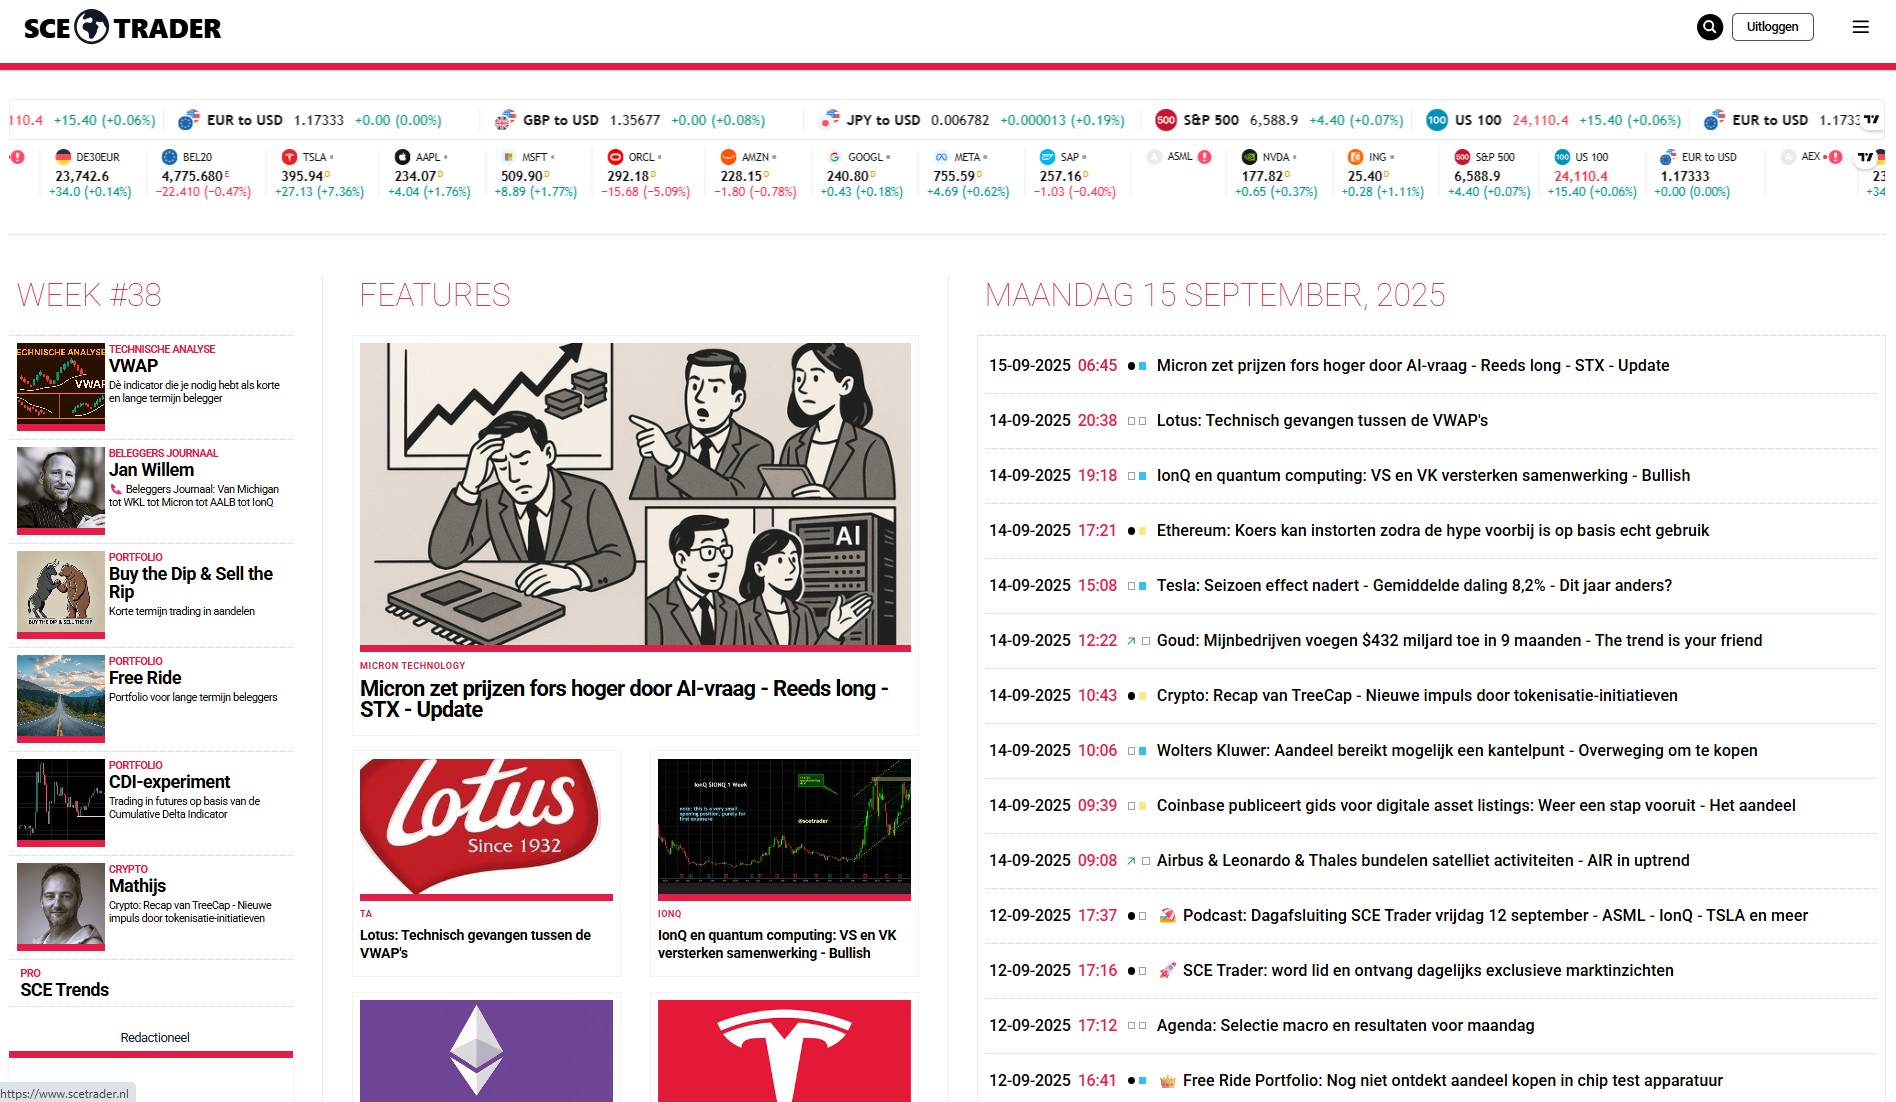
Task: Click the Meta logo in META ticker
Action: (941, 157)
